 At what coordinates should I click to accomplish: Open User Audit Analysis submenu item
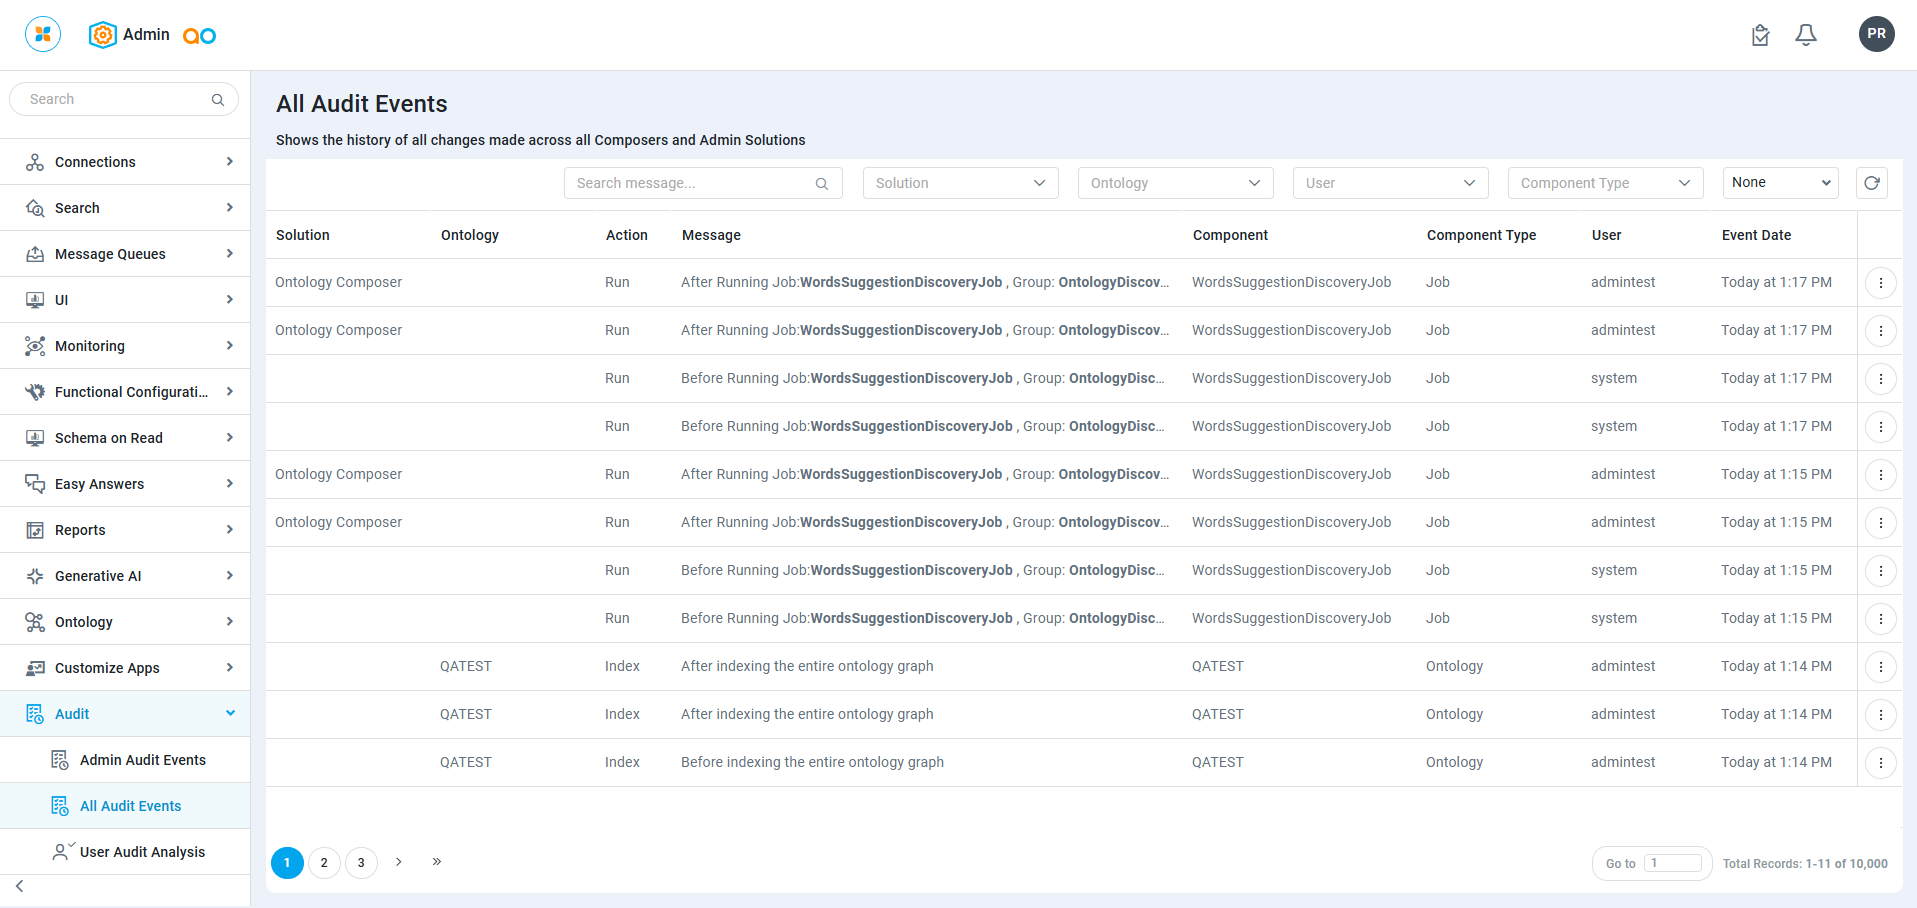click(x=142, y=852)
